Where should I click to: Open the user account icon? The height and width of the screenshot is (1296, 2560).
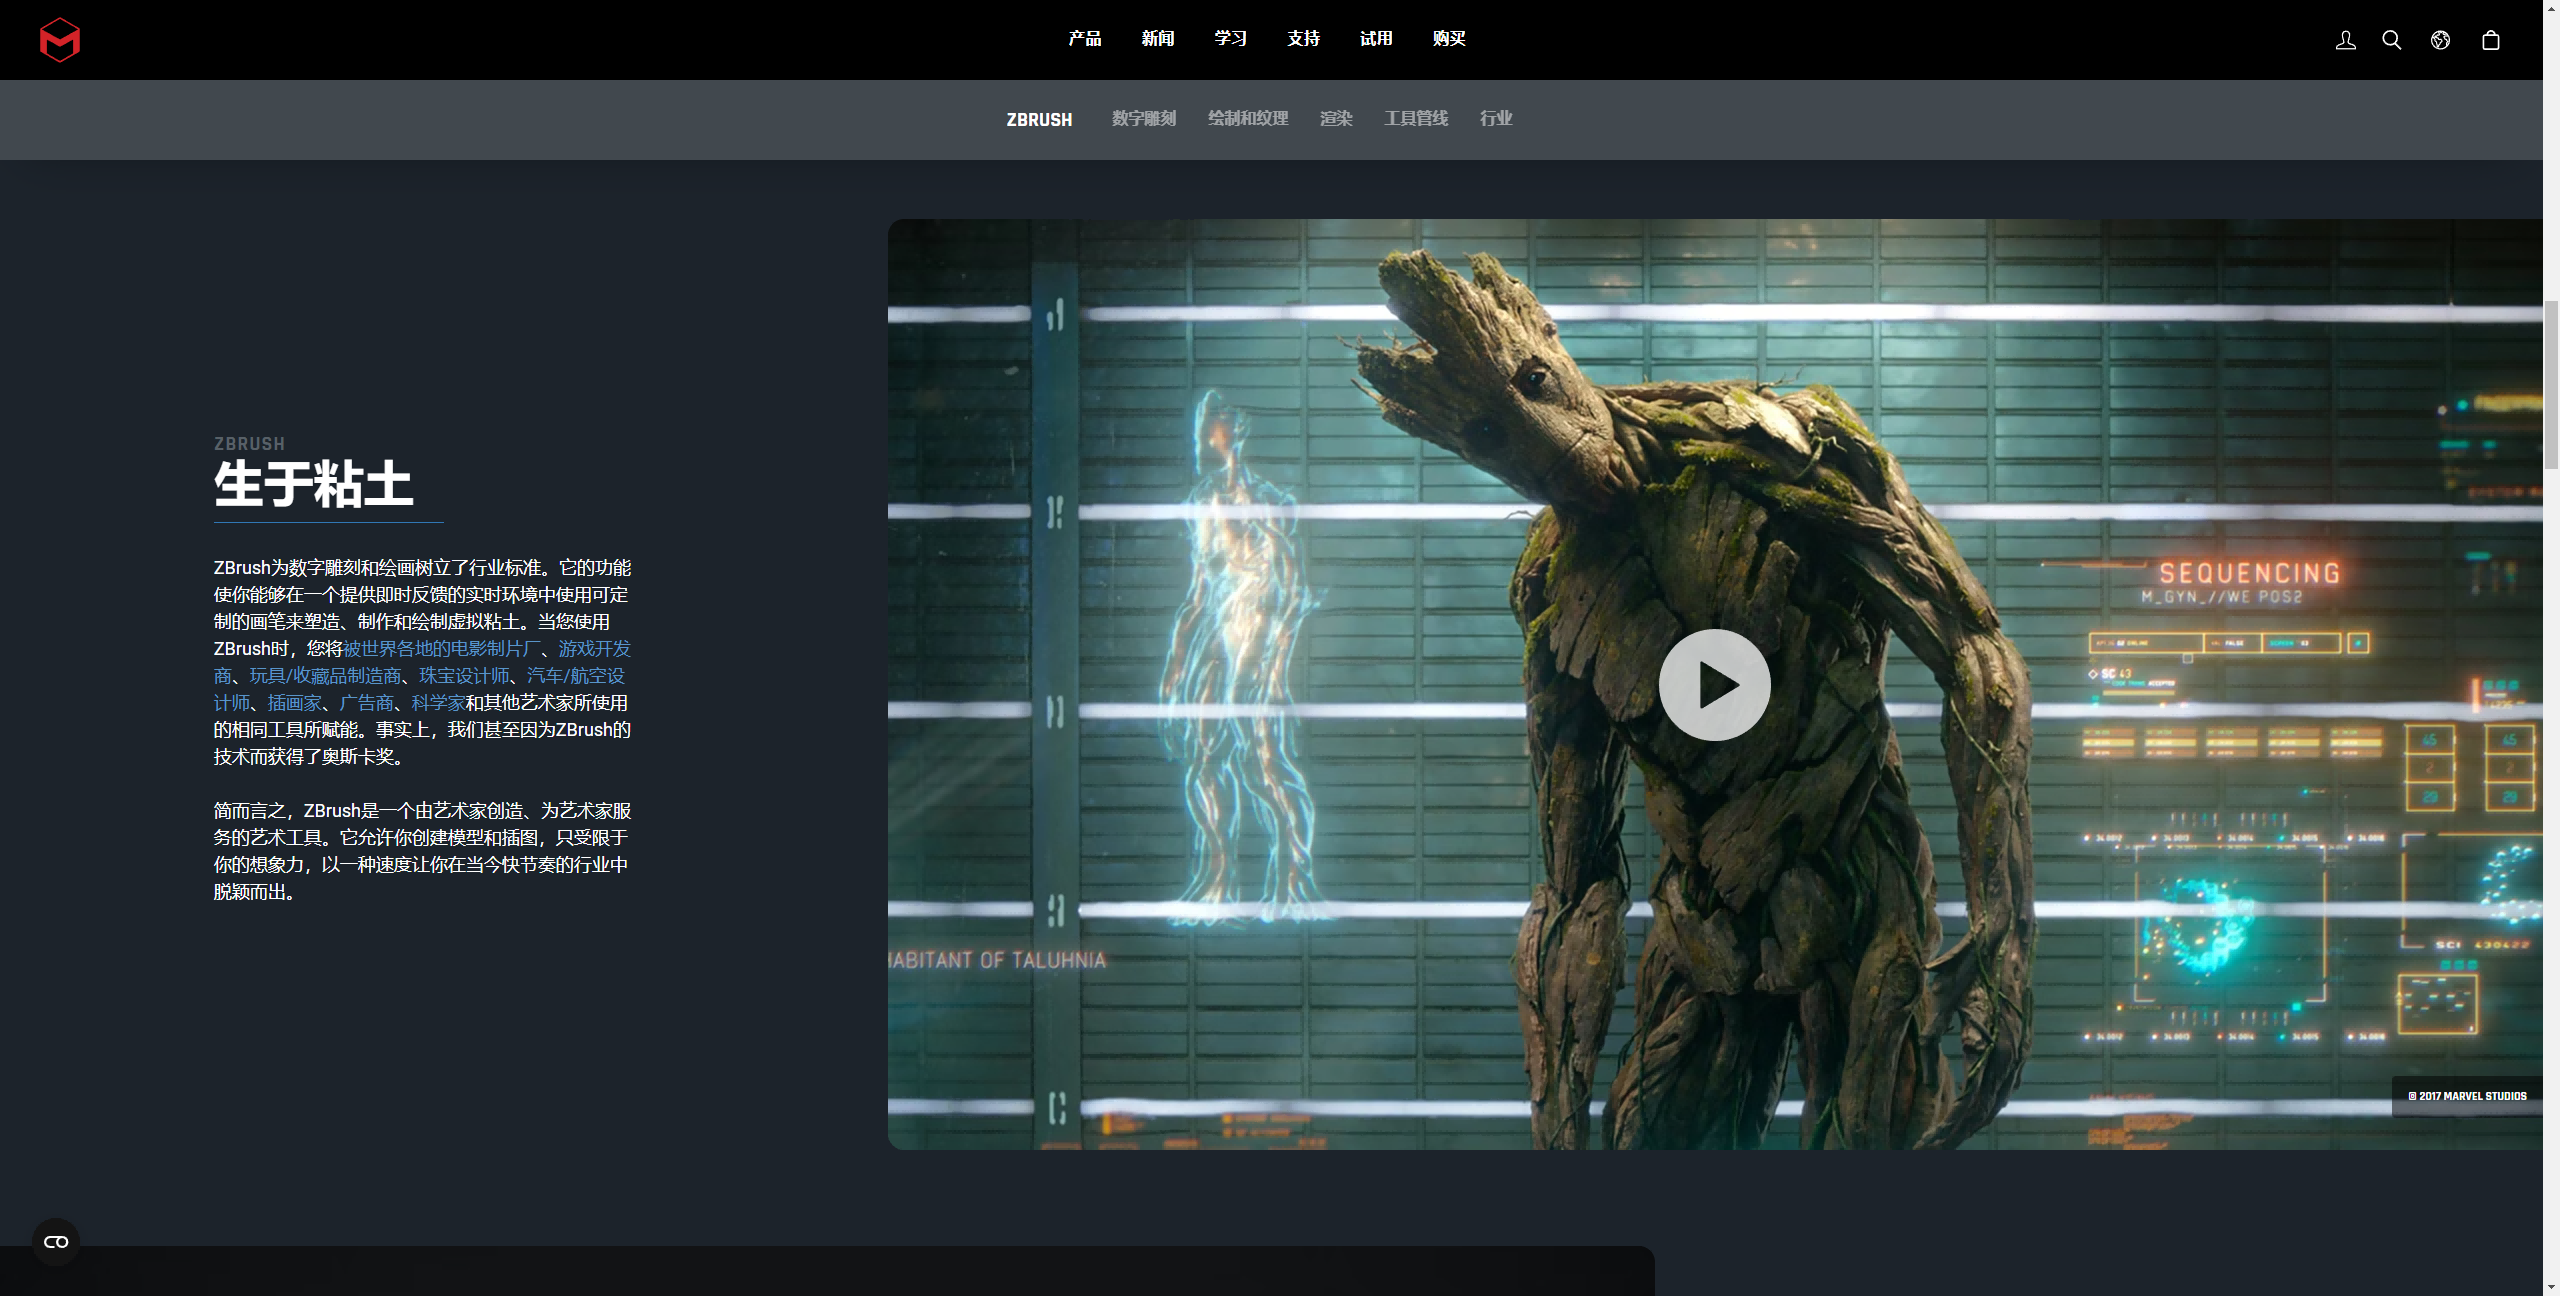click(2345, 40)
